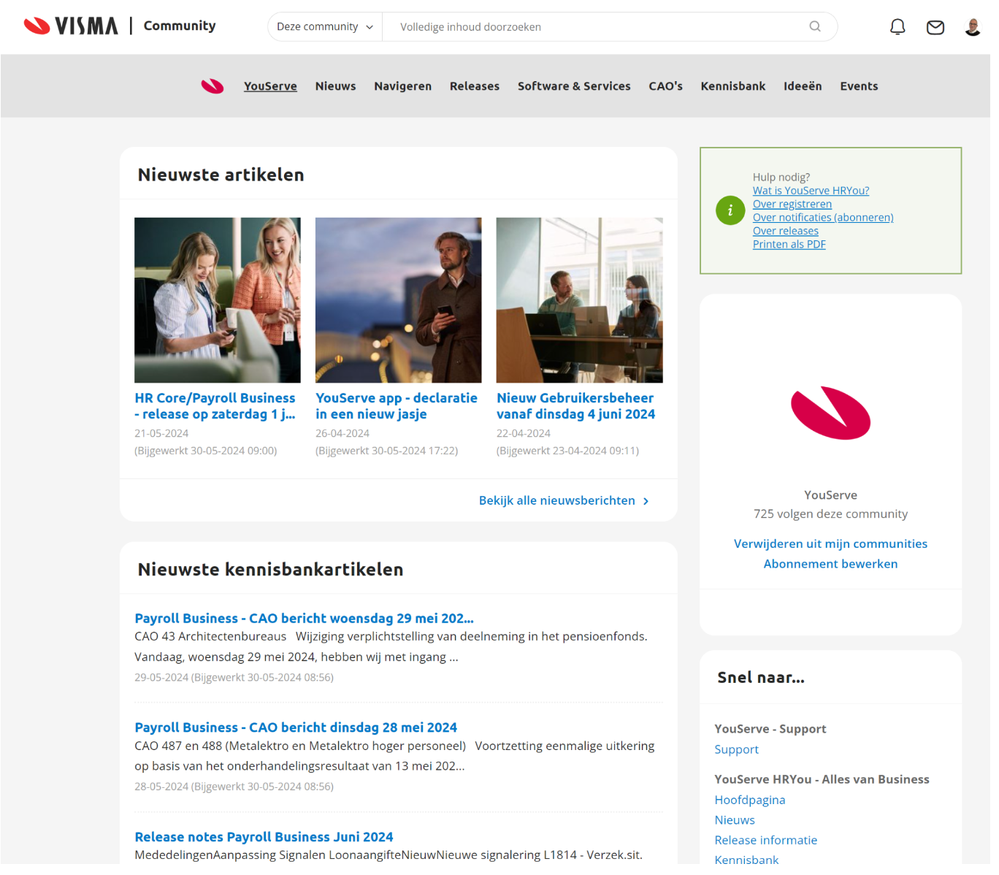
Task: Open HR Core/Payroll Business release article
Action: click(215, 406)
